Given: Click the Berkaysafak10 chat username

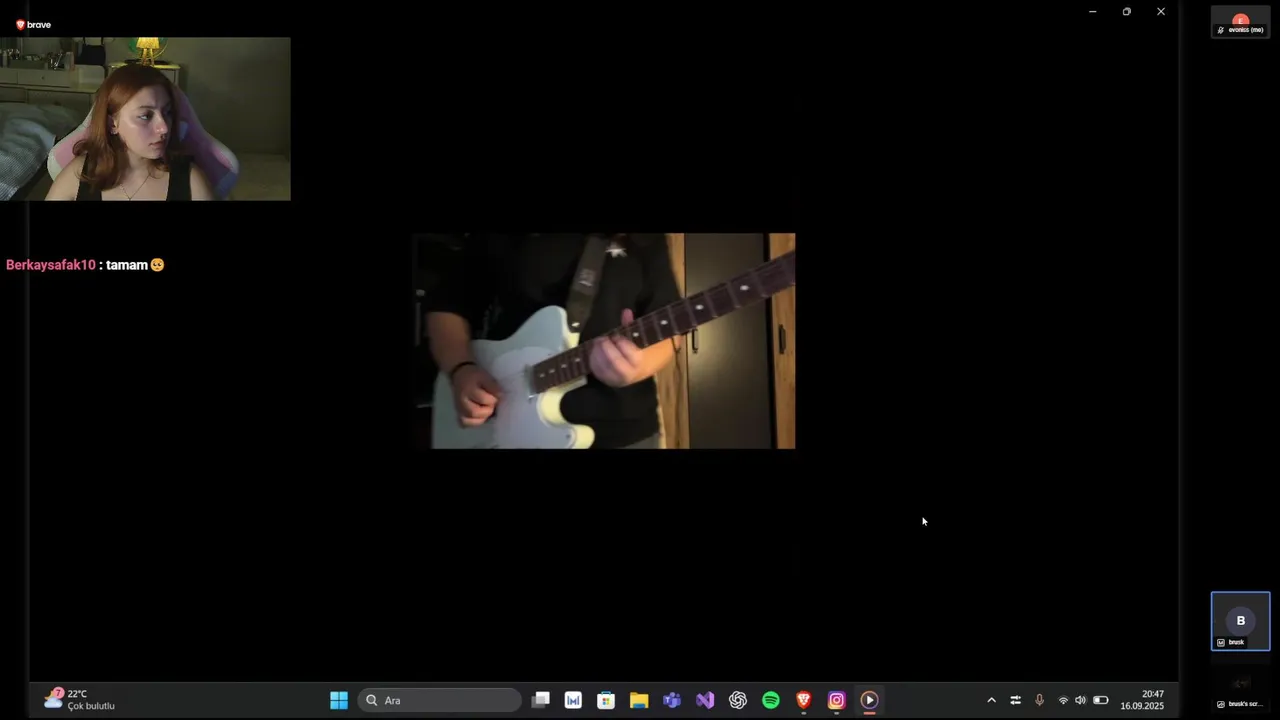Looking at the screenshot, I should (51, 265).
